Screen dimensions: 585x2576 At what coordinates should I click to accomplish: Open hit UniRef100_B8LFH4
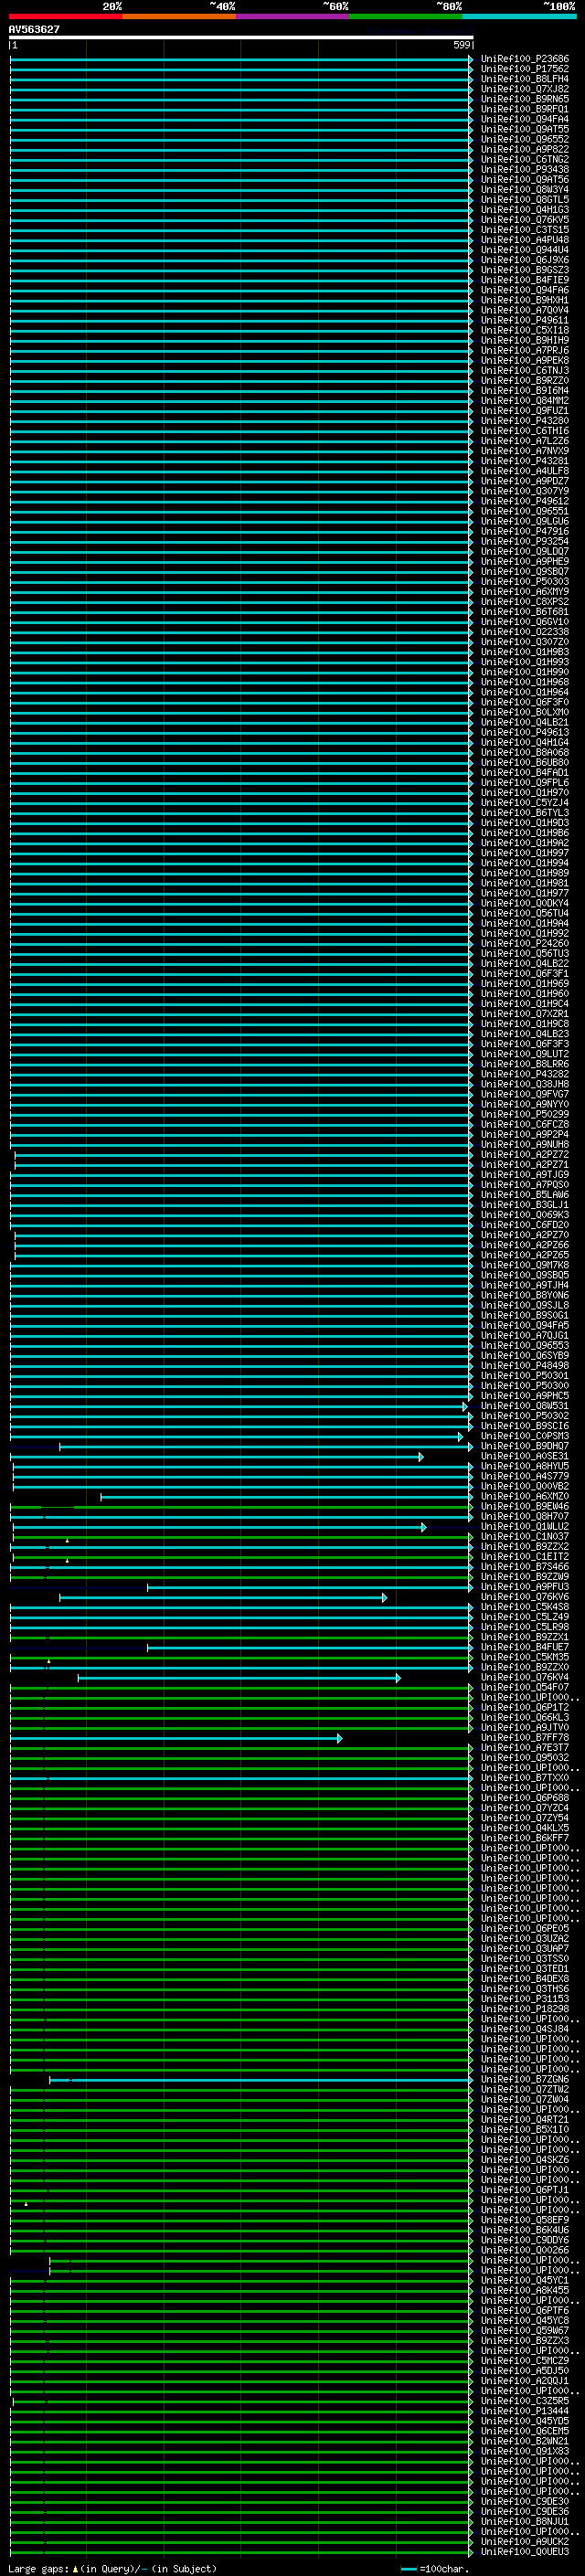click(x=524, y=79)
